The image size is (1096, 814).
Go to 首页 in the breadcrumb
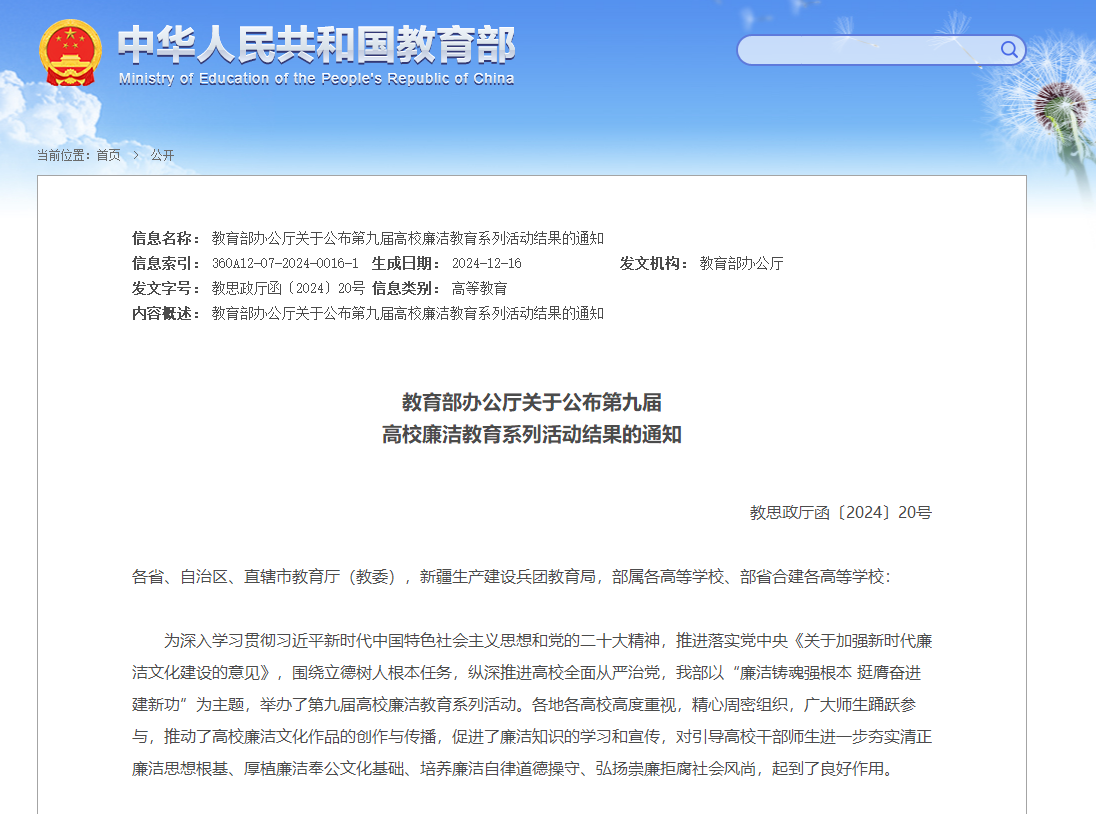pyautogui.click(x=108, y=155)
